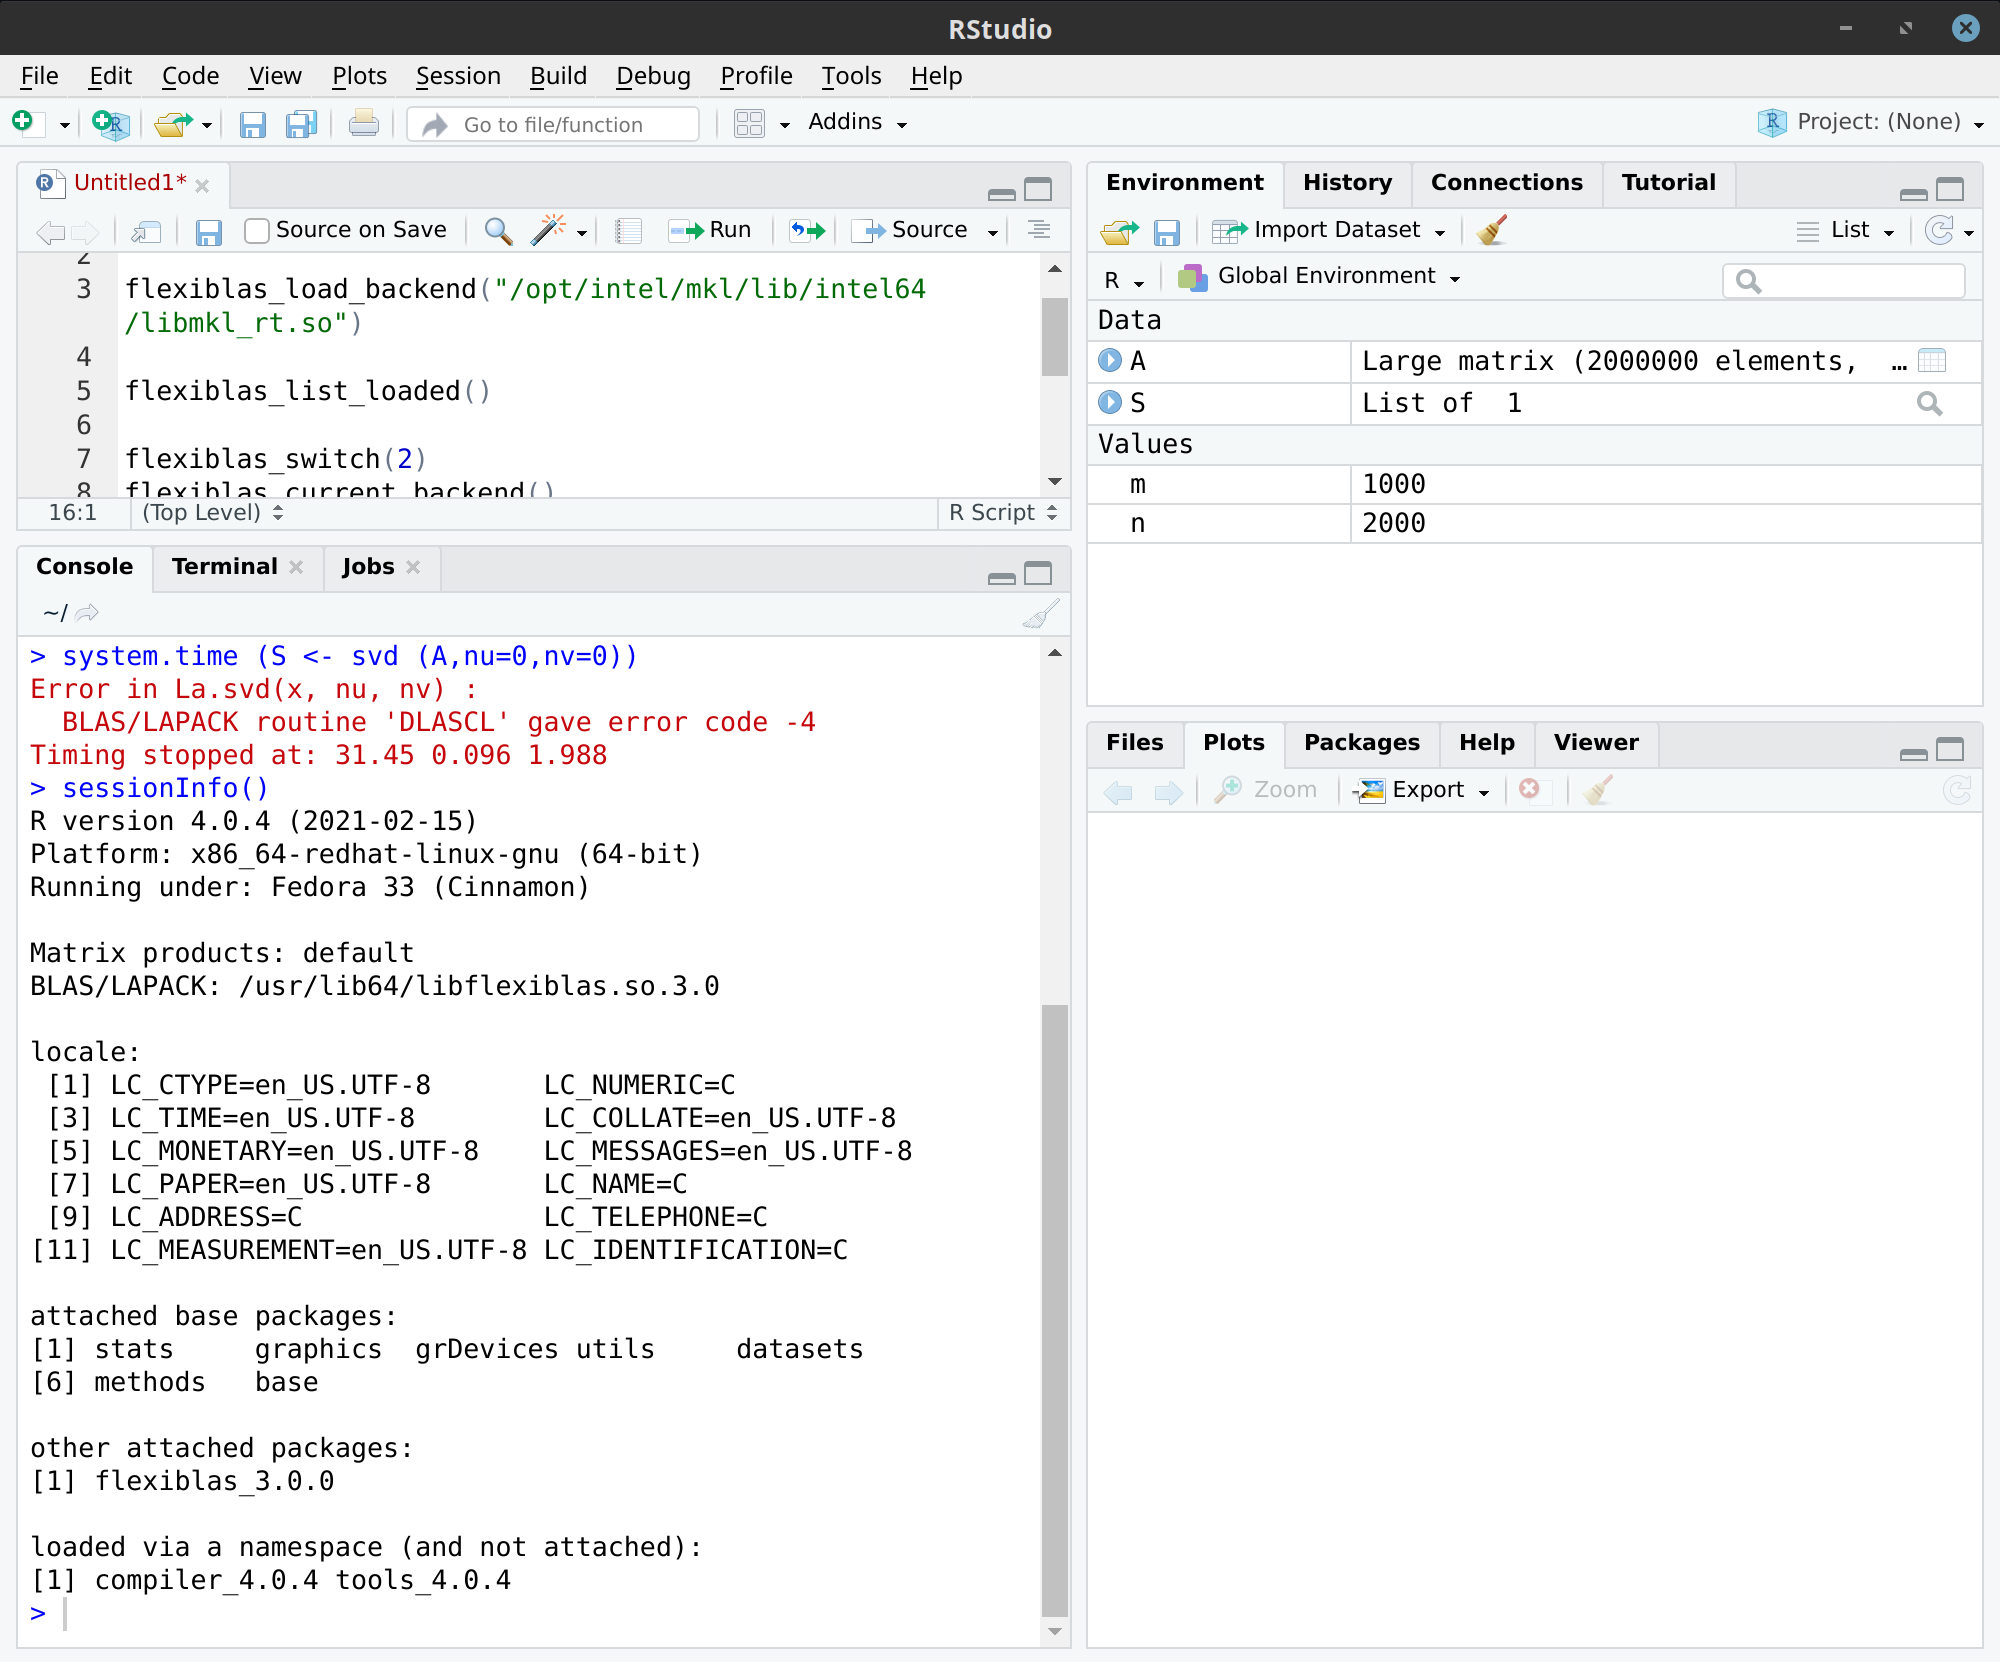This screenshot has width=2000, height=1664.
Task: Print the active document
Action: click(363, 122)
